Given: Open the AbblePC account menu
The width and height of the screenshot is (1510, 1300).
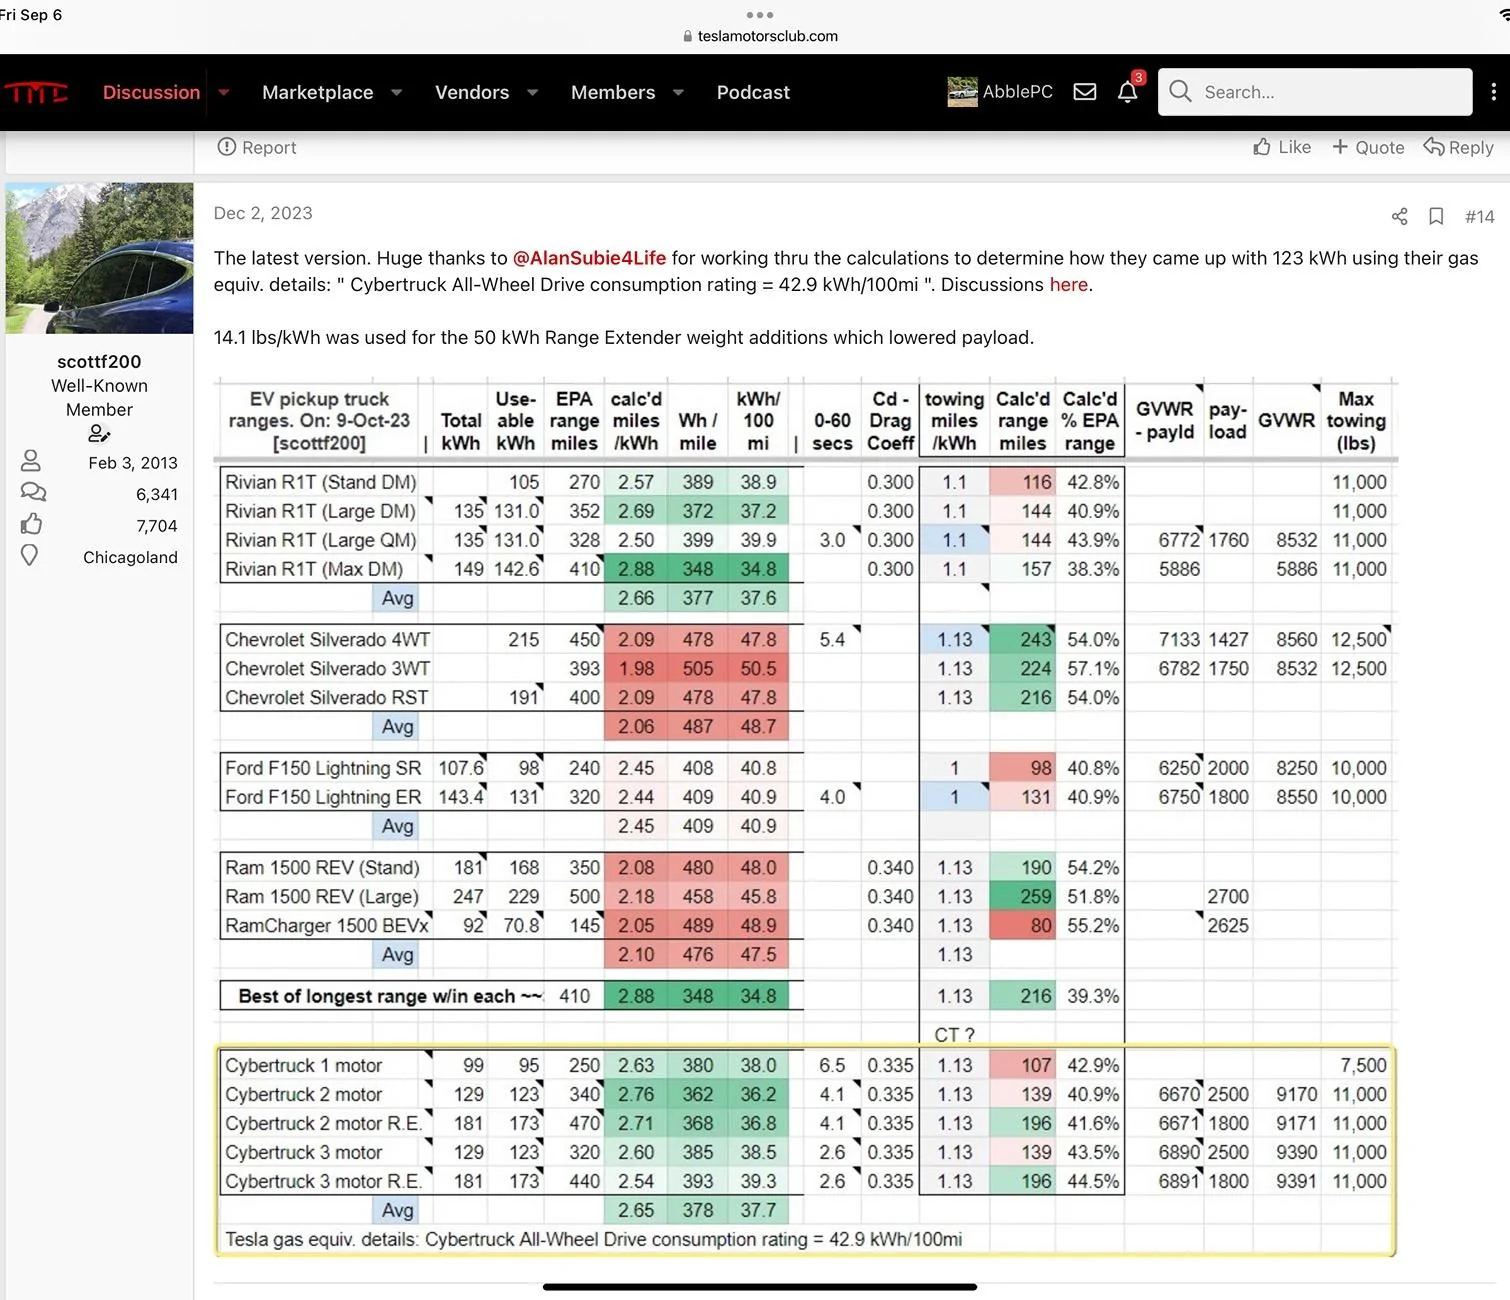Looking at the screenshot, I should (x=1000, y=92).
